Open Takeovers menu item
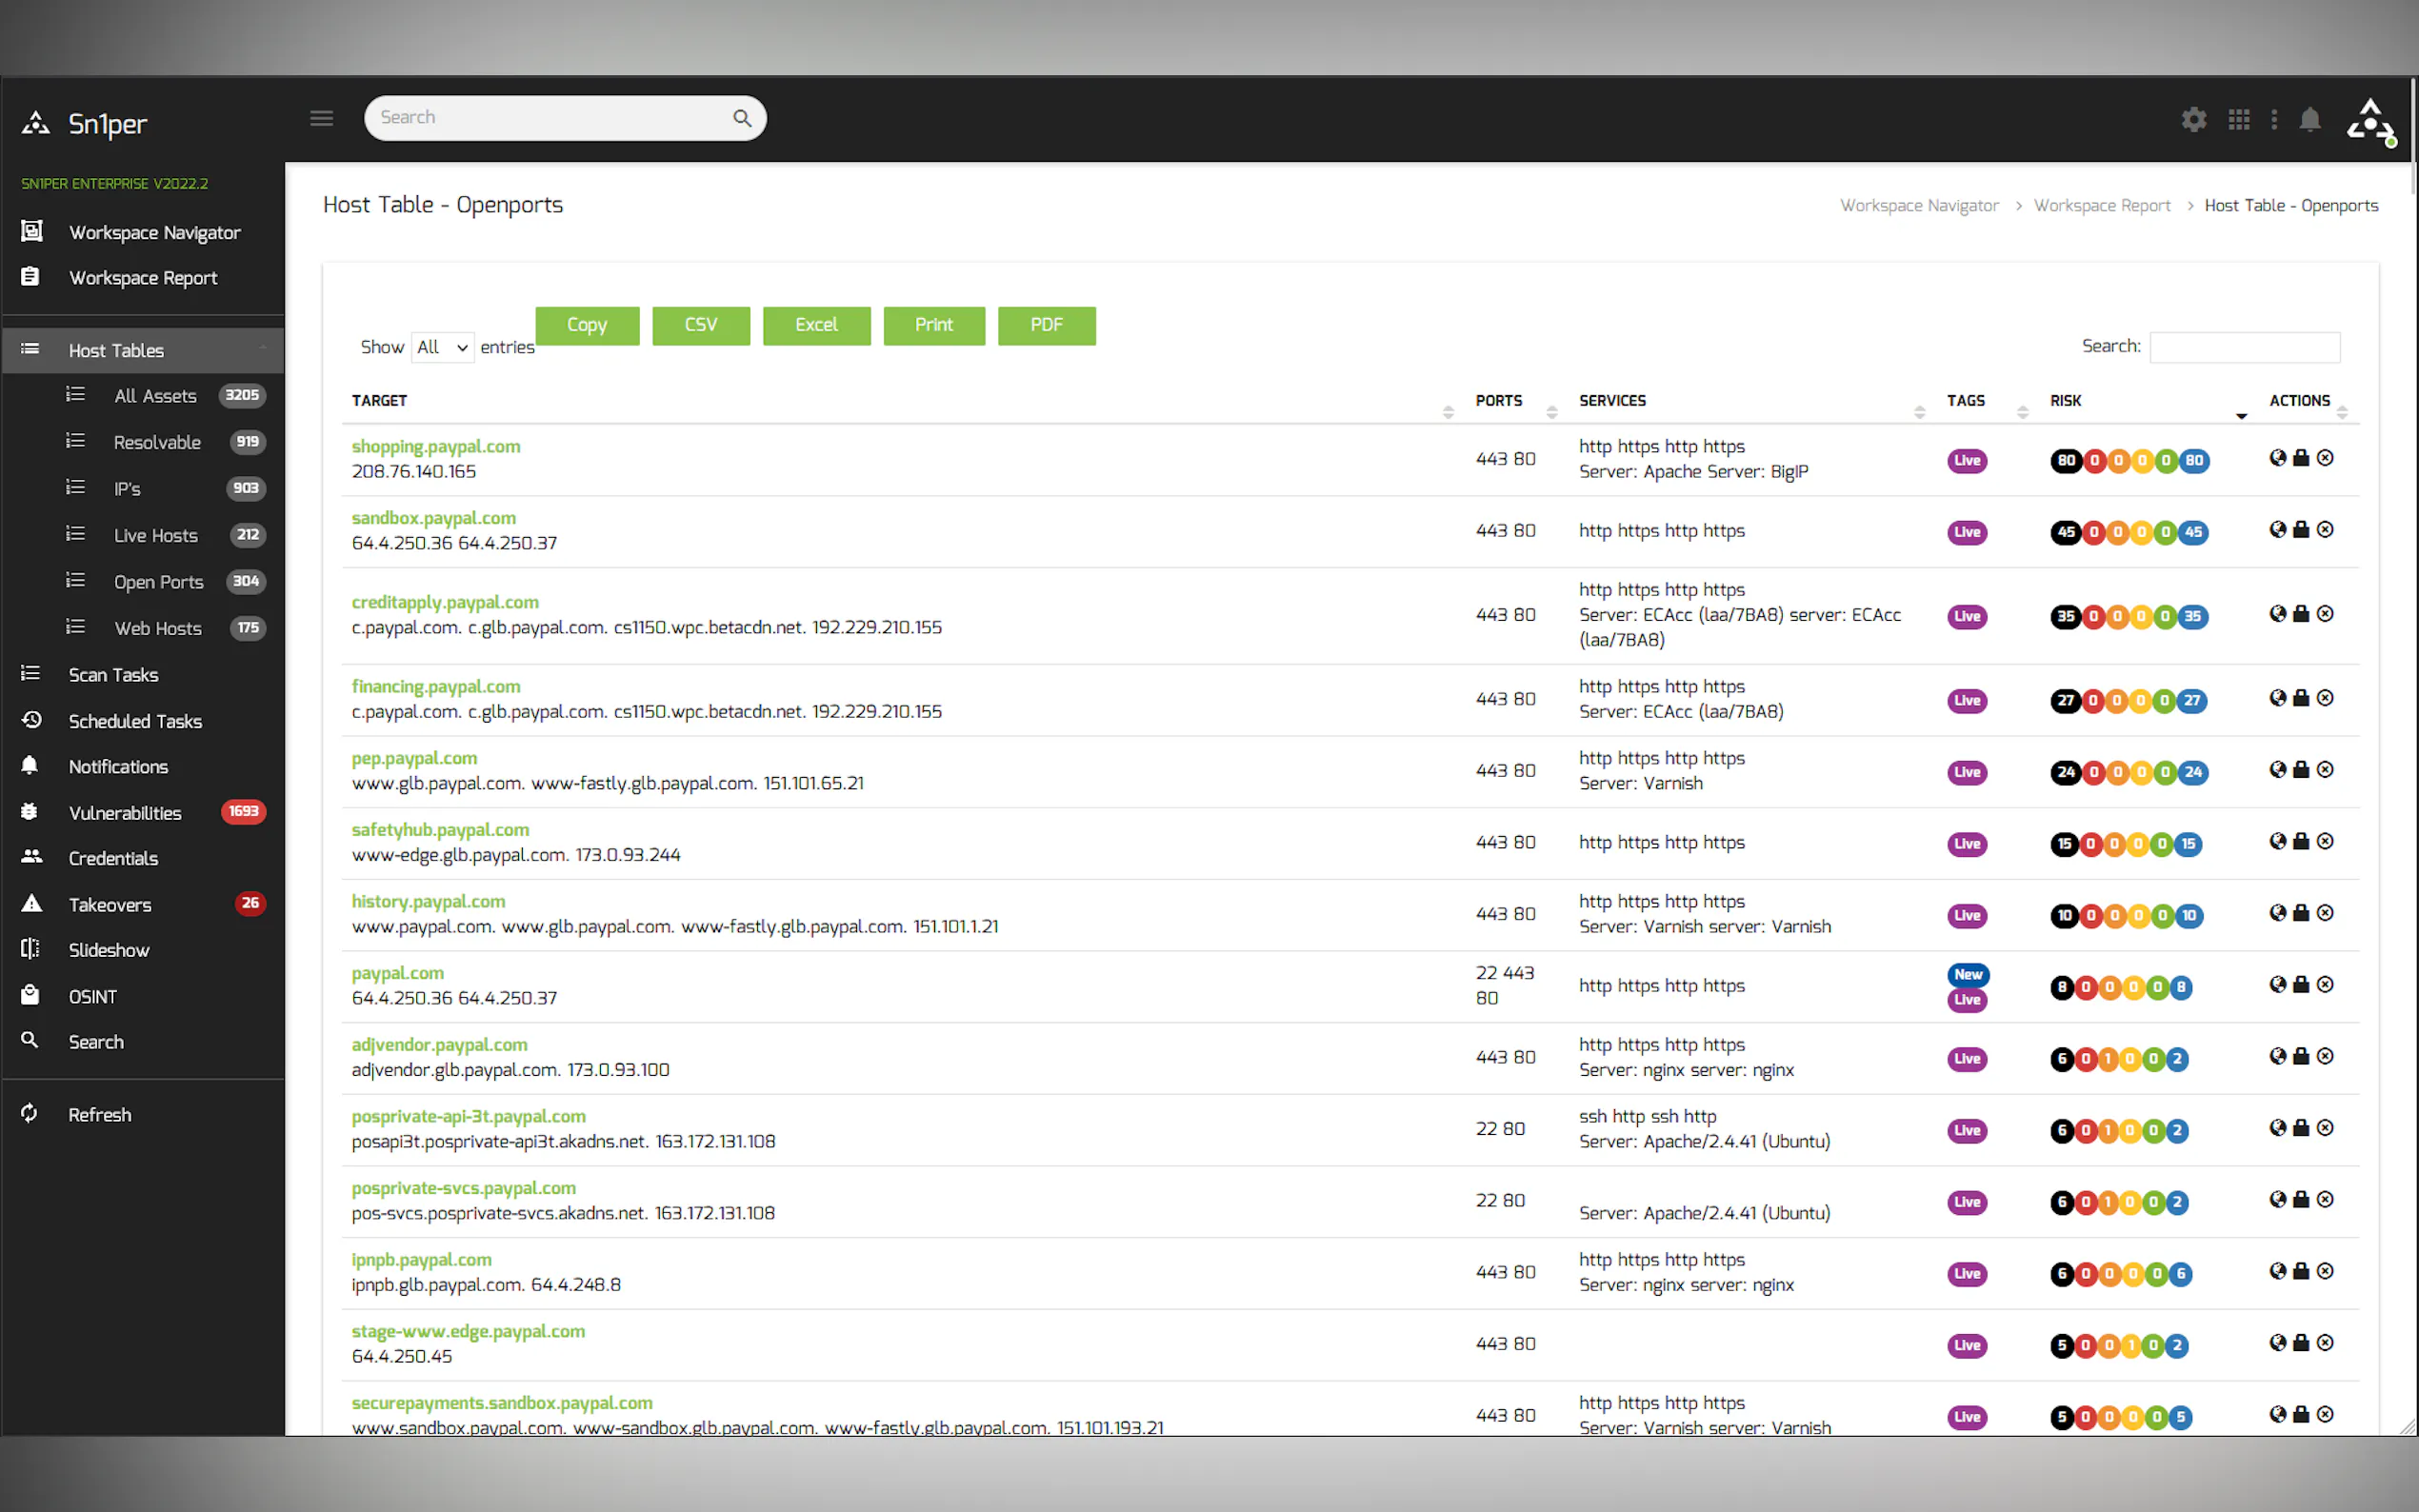 pos(110,905)
